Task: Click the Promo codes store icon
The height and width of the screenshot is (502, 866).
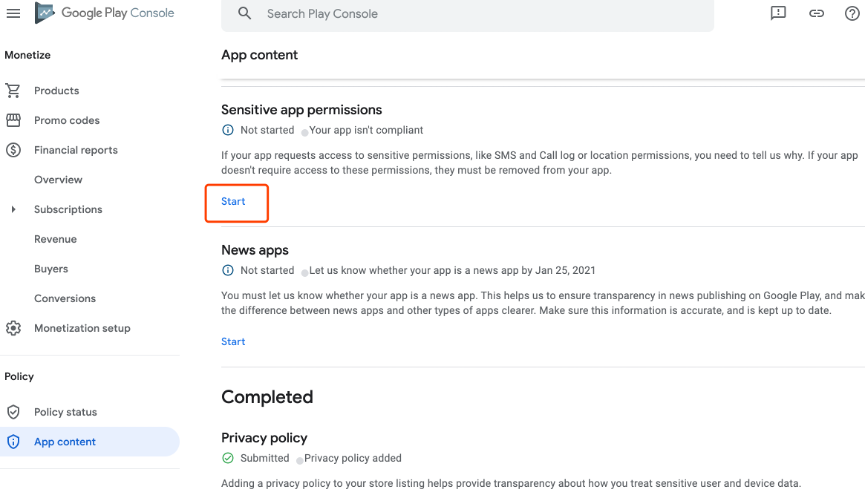Action: (13, 120)
